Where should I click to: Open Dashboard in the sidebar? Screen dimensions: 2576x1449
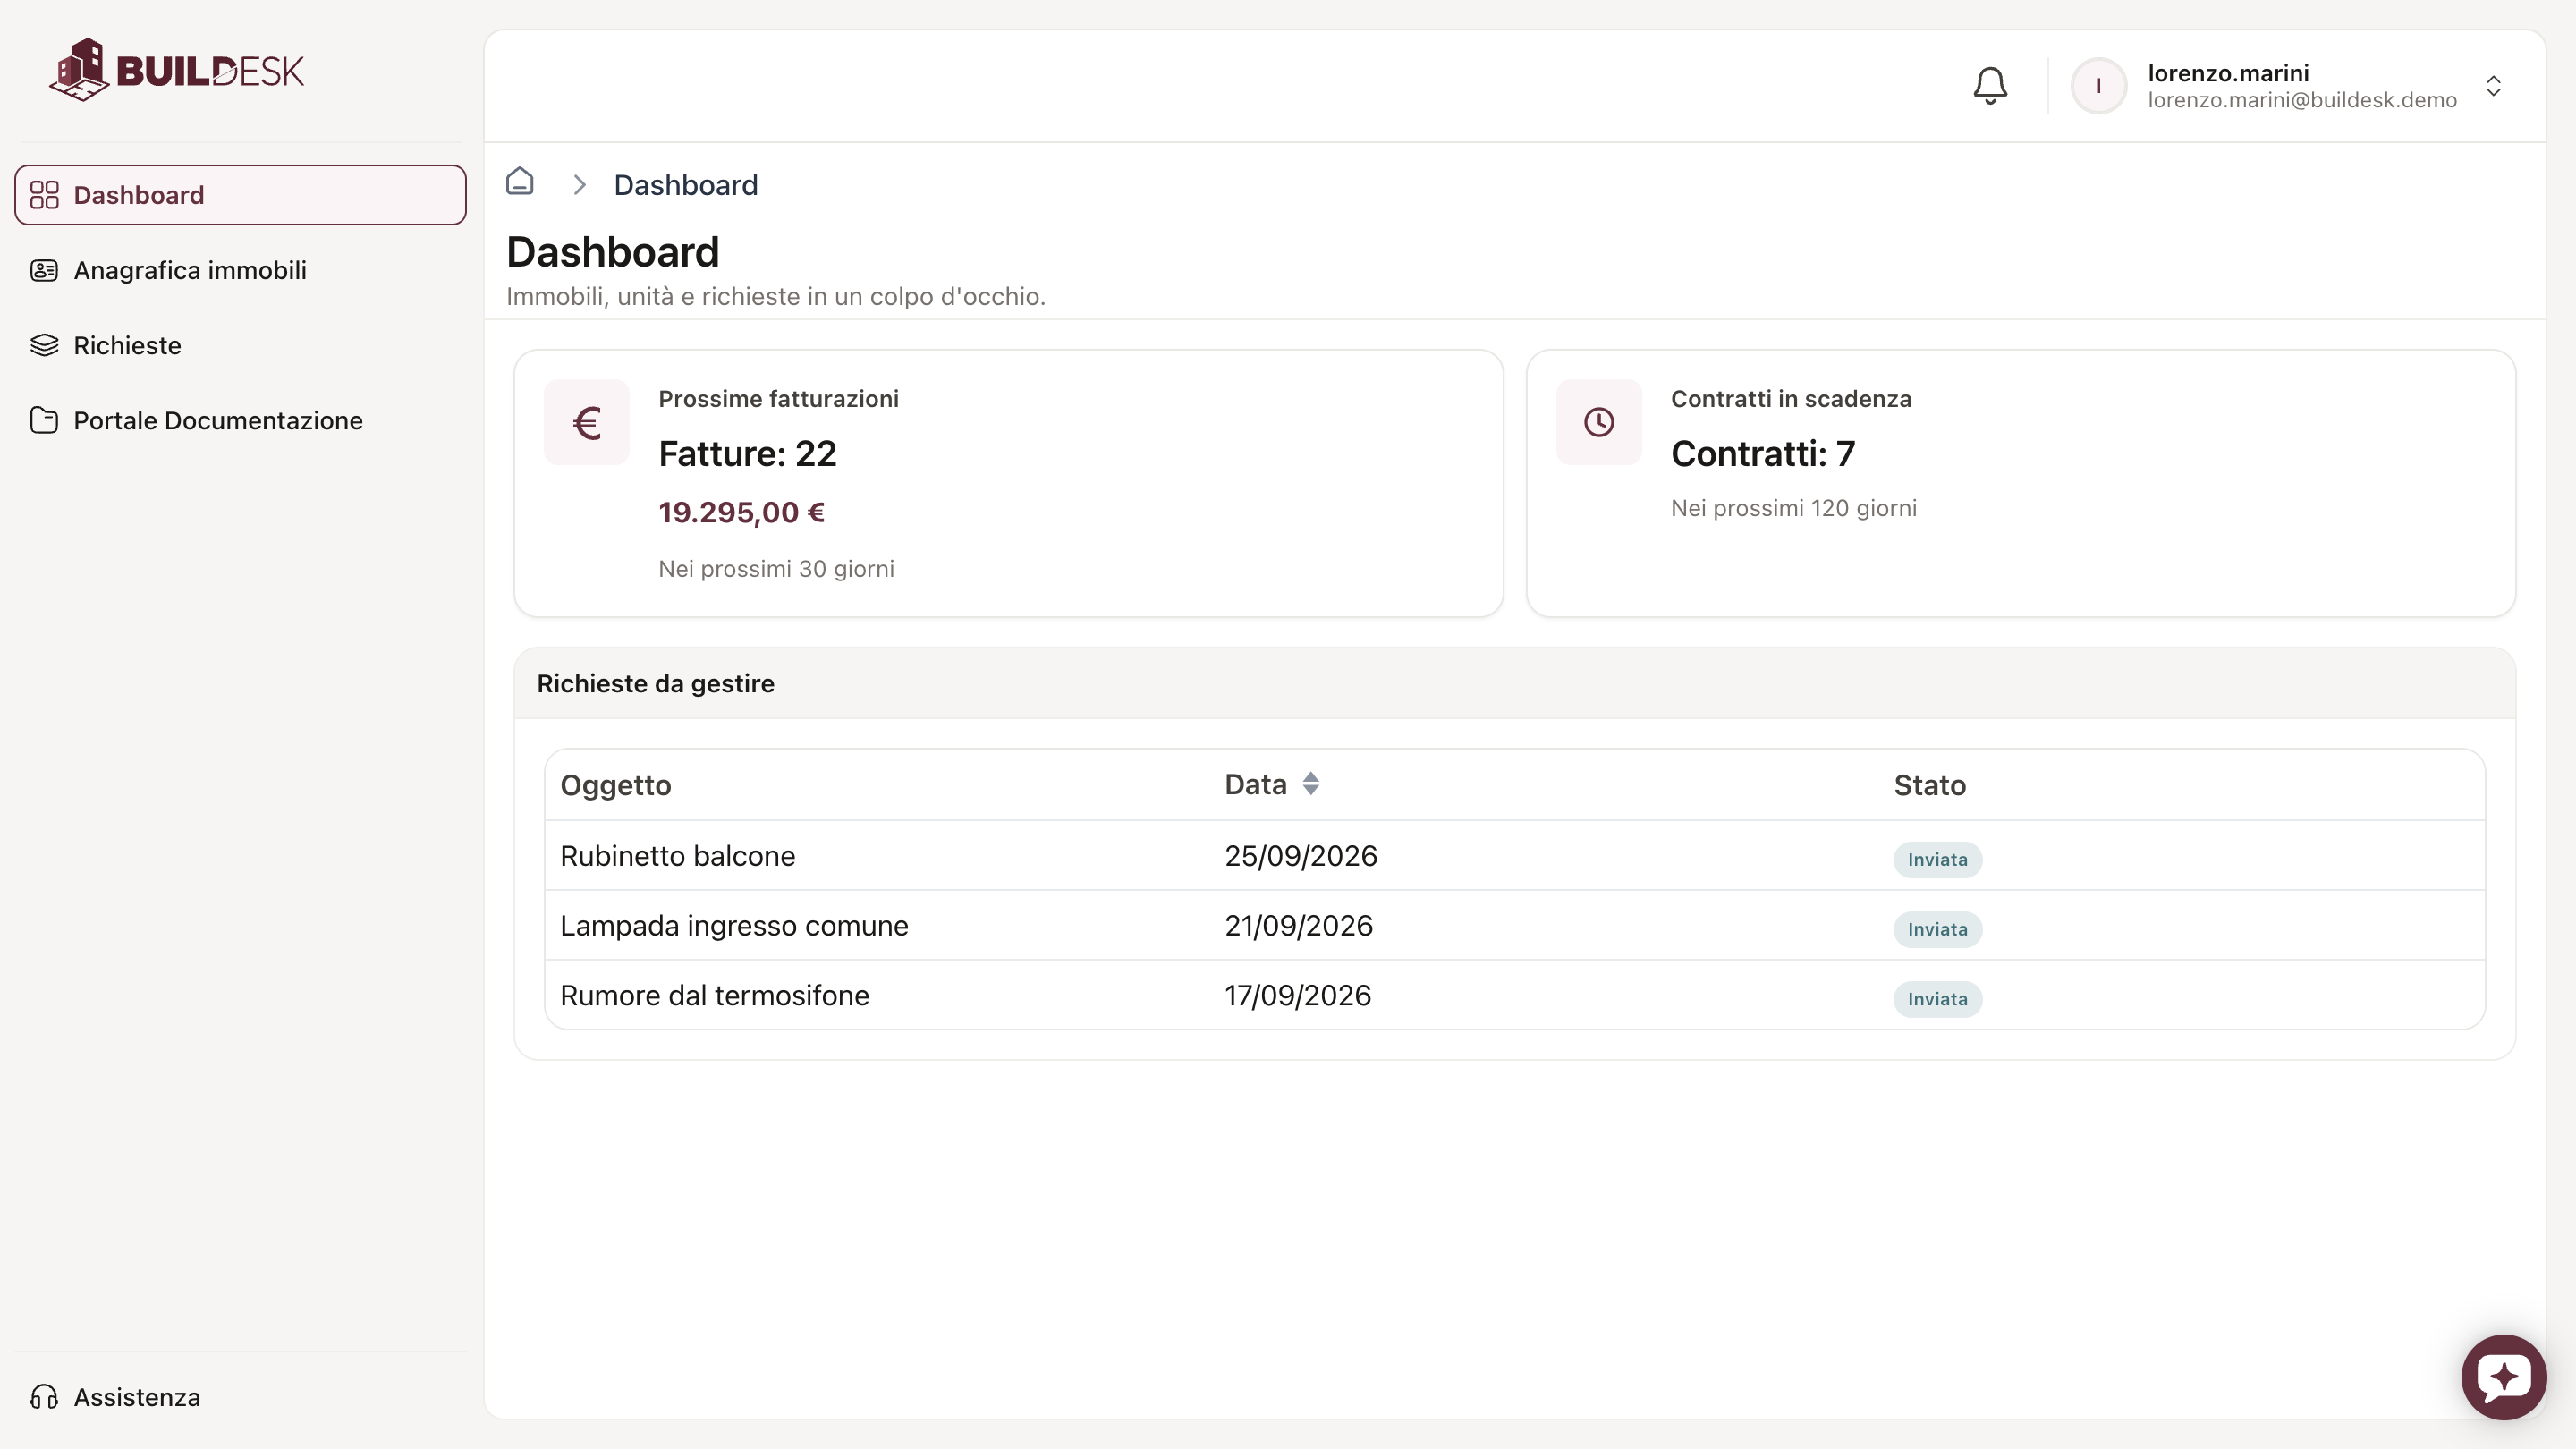coord(240,195)
